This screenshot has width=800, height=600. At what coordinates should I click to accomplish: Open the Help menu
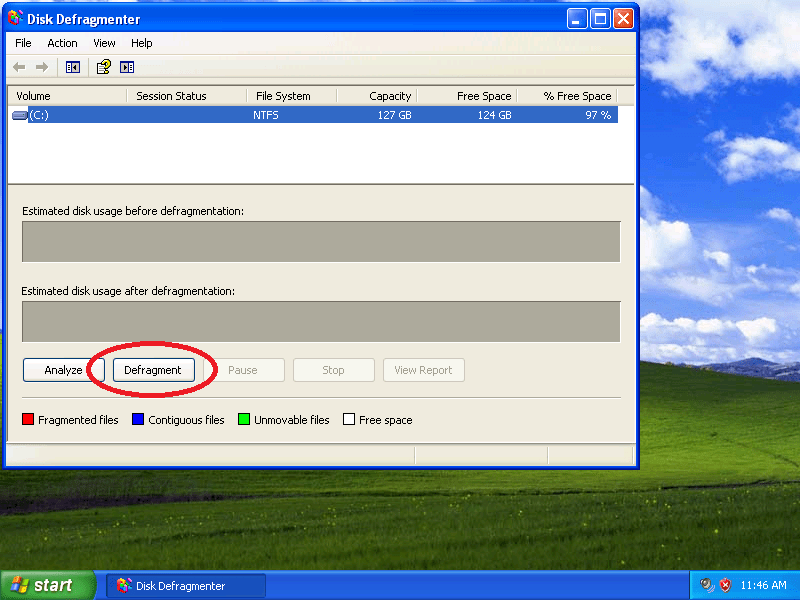coord(141,43)
